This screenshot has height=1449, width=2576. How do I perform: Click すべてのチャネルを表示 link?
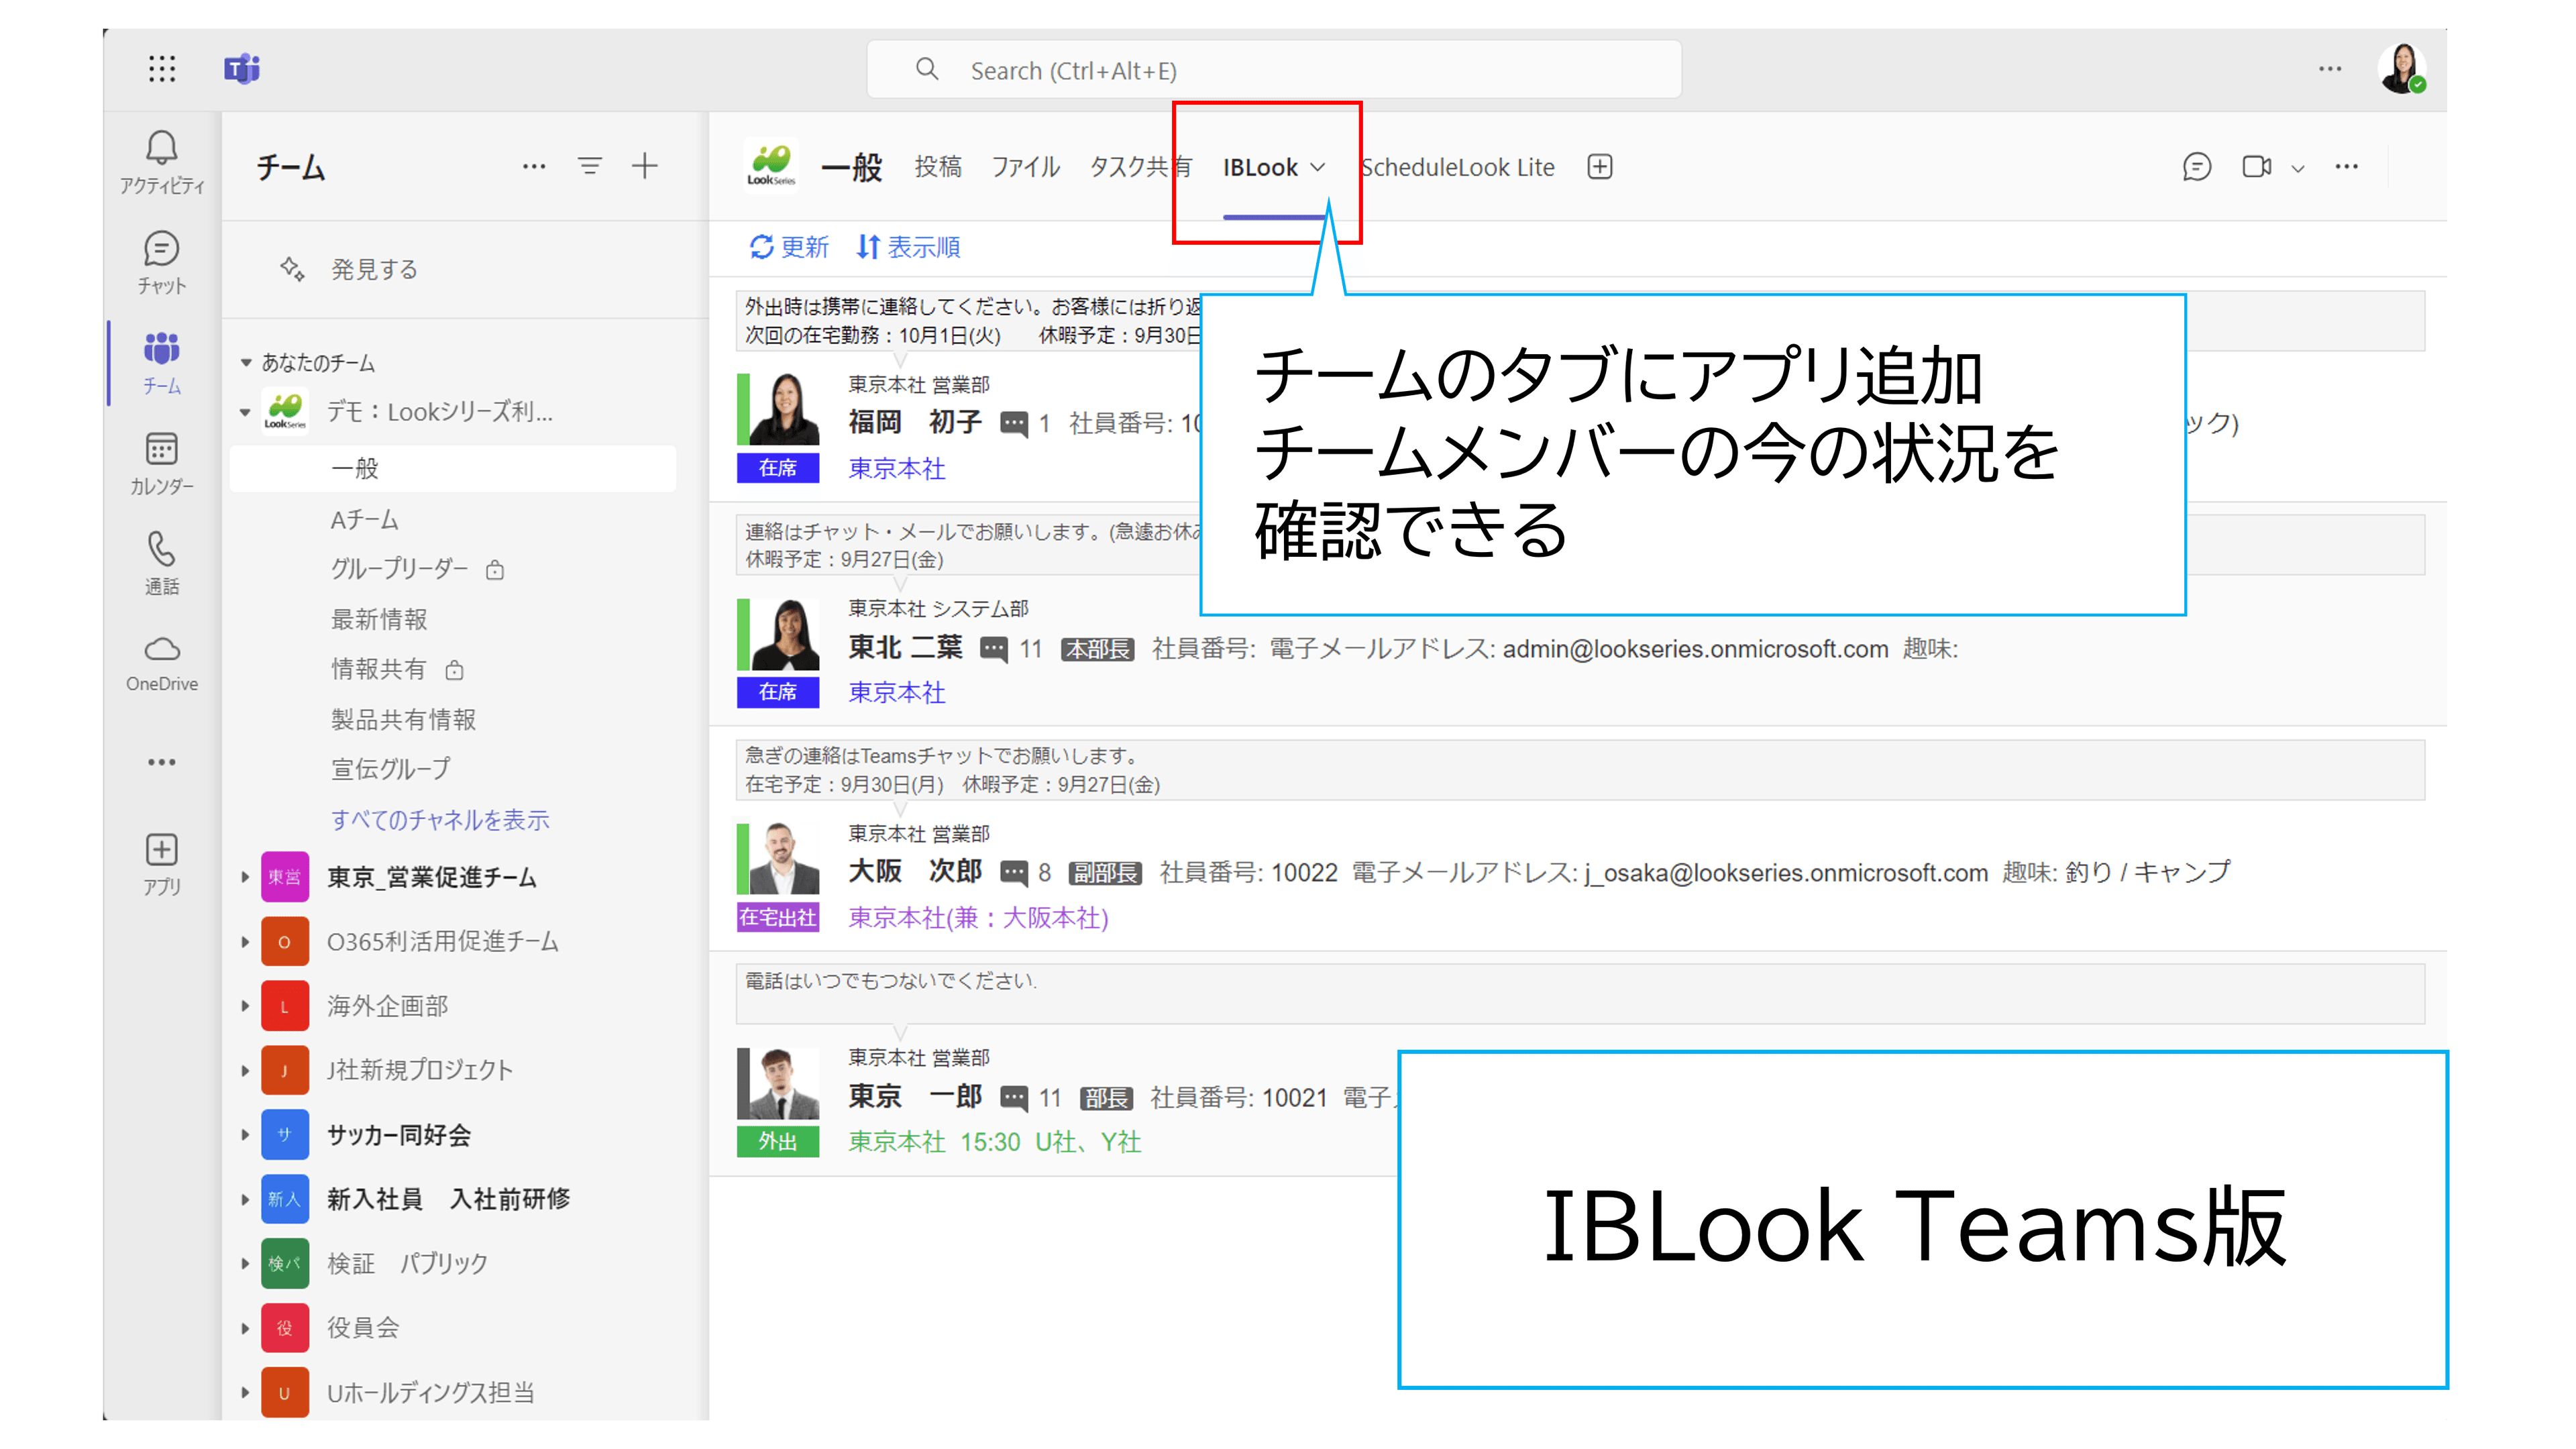(x=440, y=820)
